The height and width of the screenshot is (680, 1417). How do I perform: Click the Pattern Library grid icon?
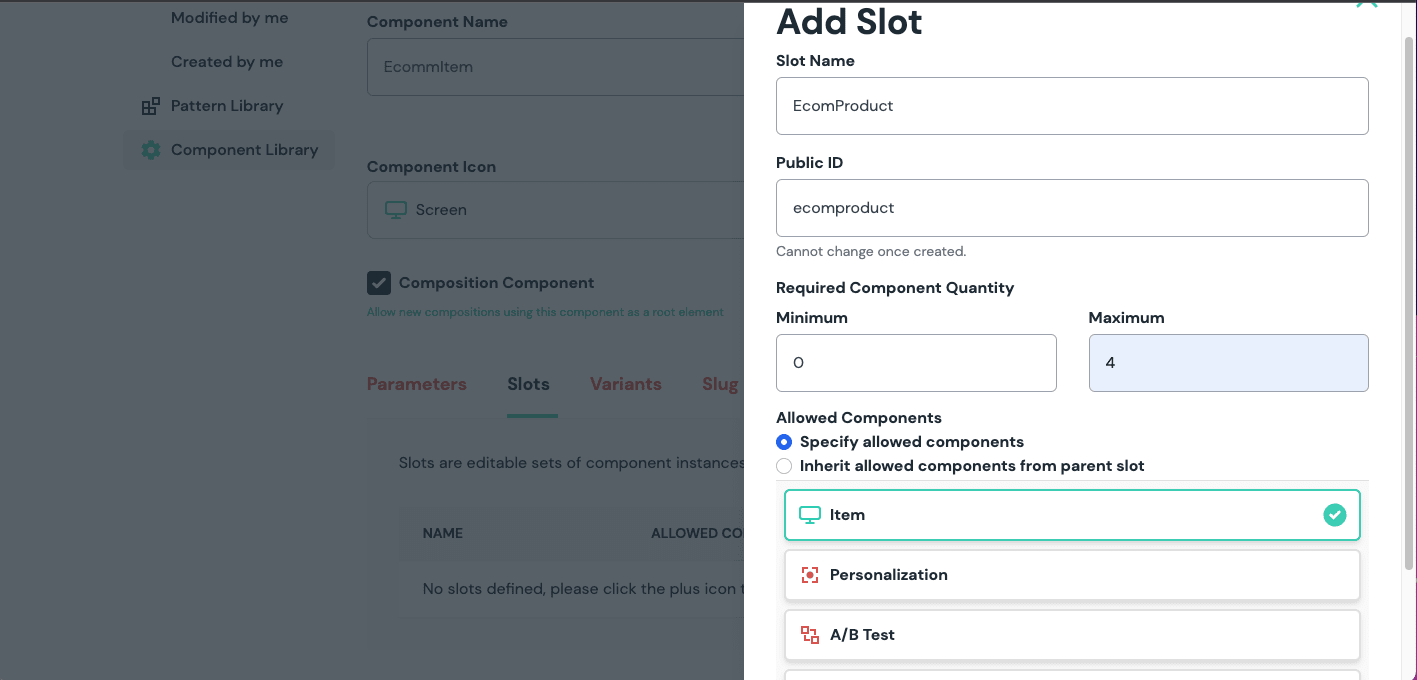[151, 106]
